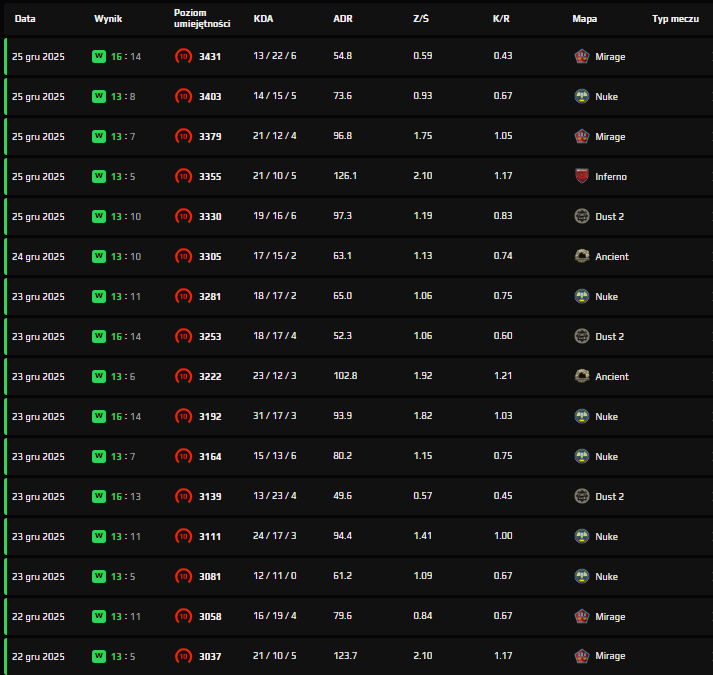Click the Typ meczu column header
The width and height of the screenshot is (713, 675).
[675, 19]
